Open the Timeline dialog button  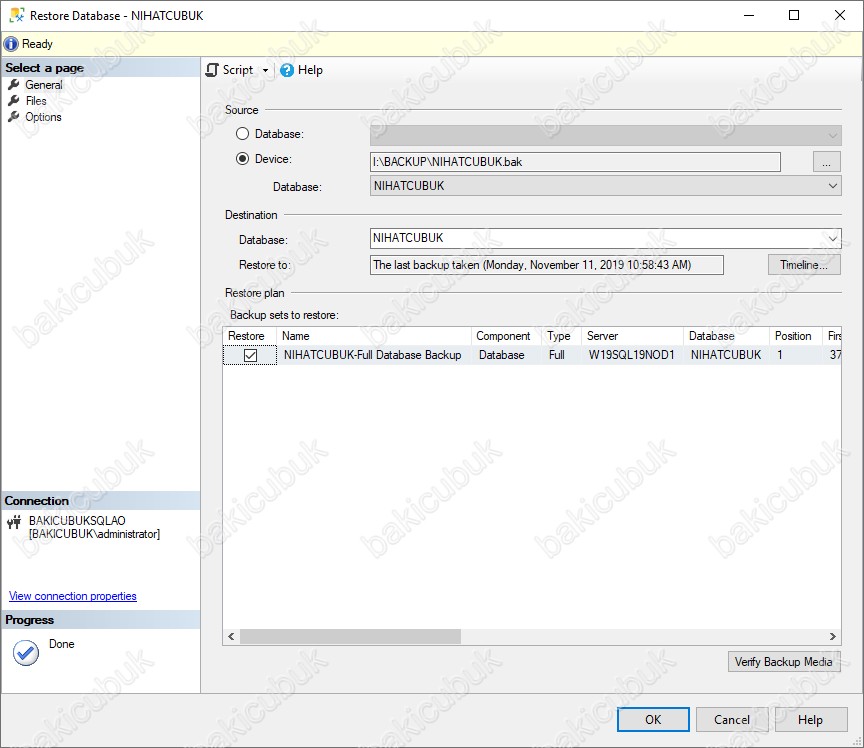point(804,265)
